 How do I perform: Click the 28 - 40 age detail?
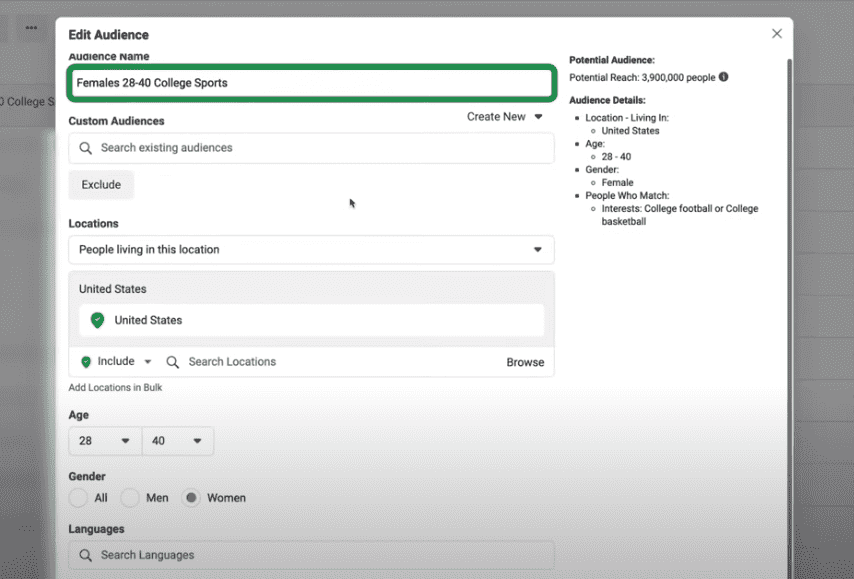(x=616, y=157)
